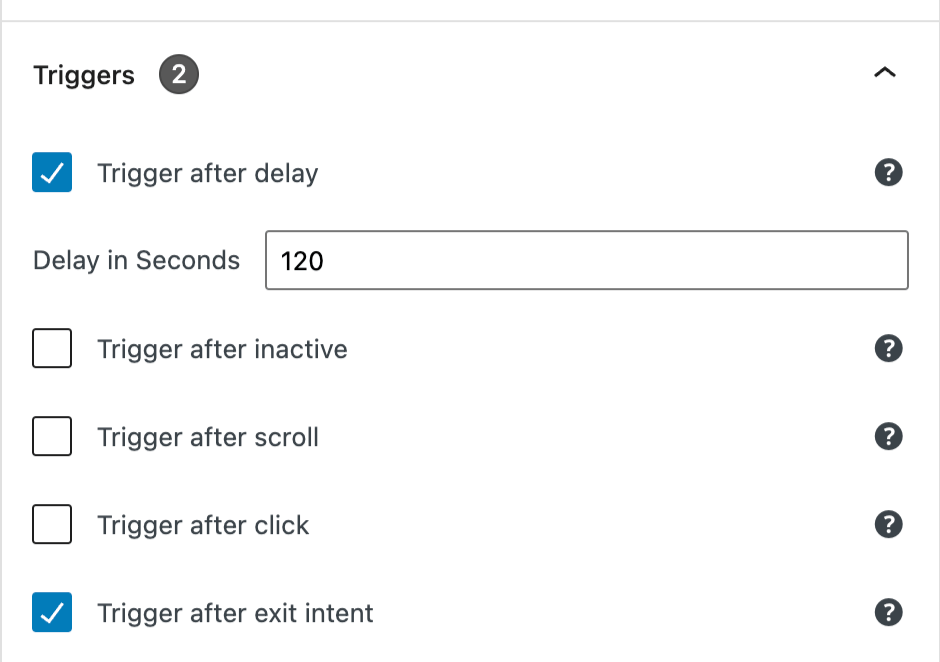Enable the Trigger after inactive checkbox
The height and width of the screenshot is (662, 940).
(x=52, y=349)
